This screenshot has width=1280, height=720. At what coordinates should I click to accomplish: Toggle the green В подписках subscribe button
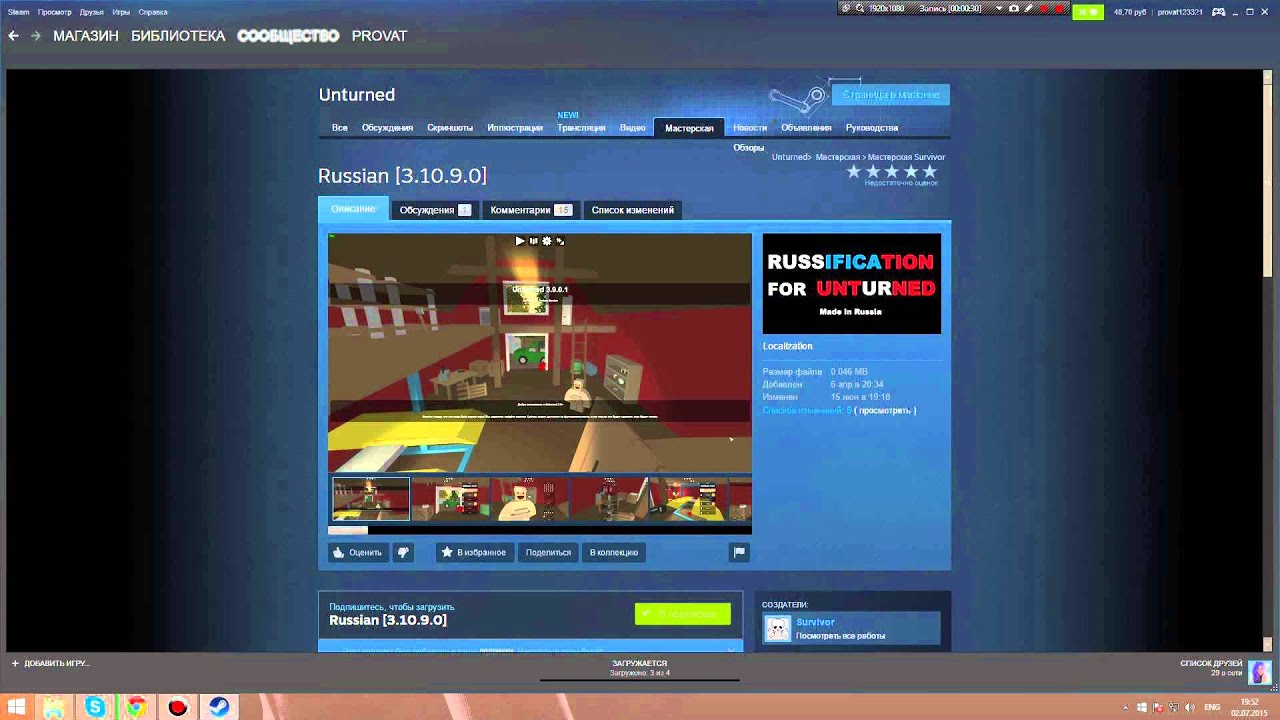click(683, 613)
